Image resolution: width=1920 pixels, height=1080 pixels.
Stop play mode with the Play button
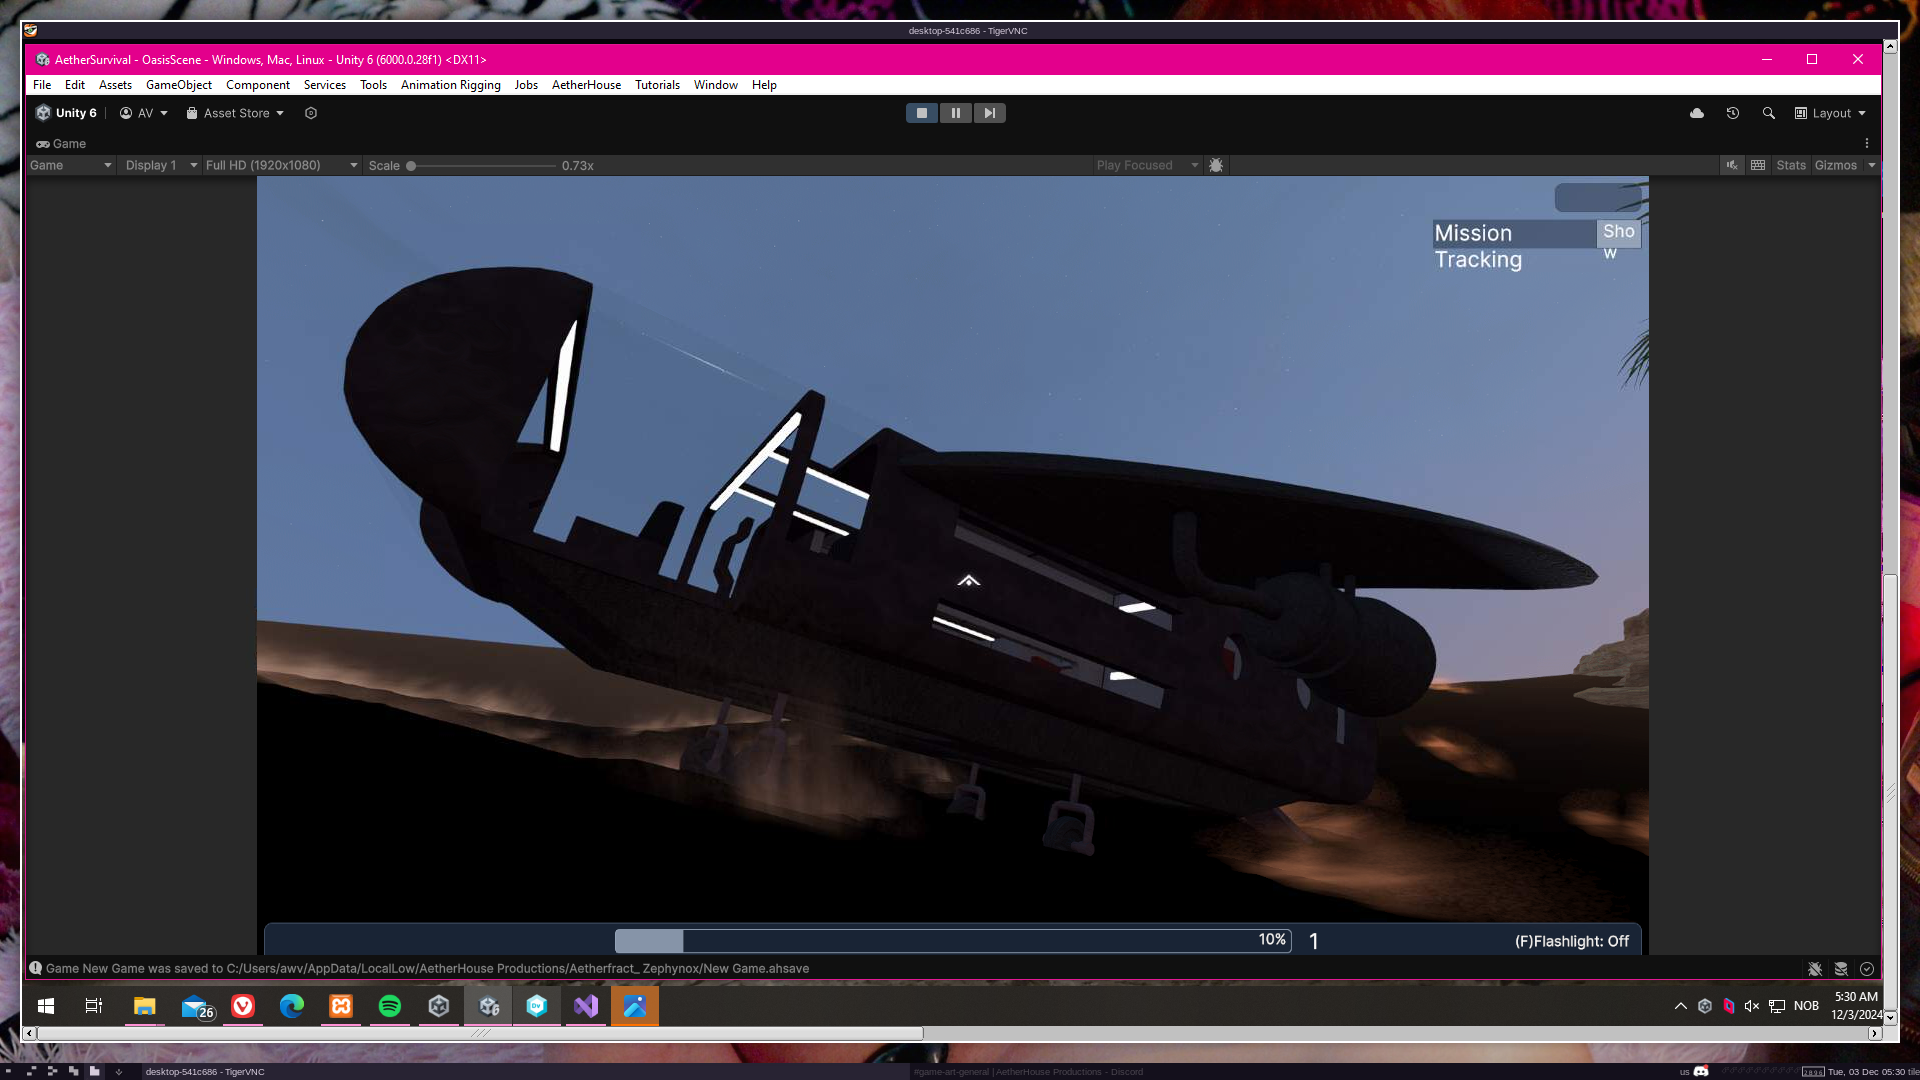921,113
